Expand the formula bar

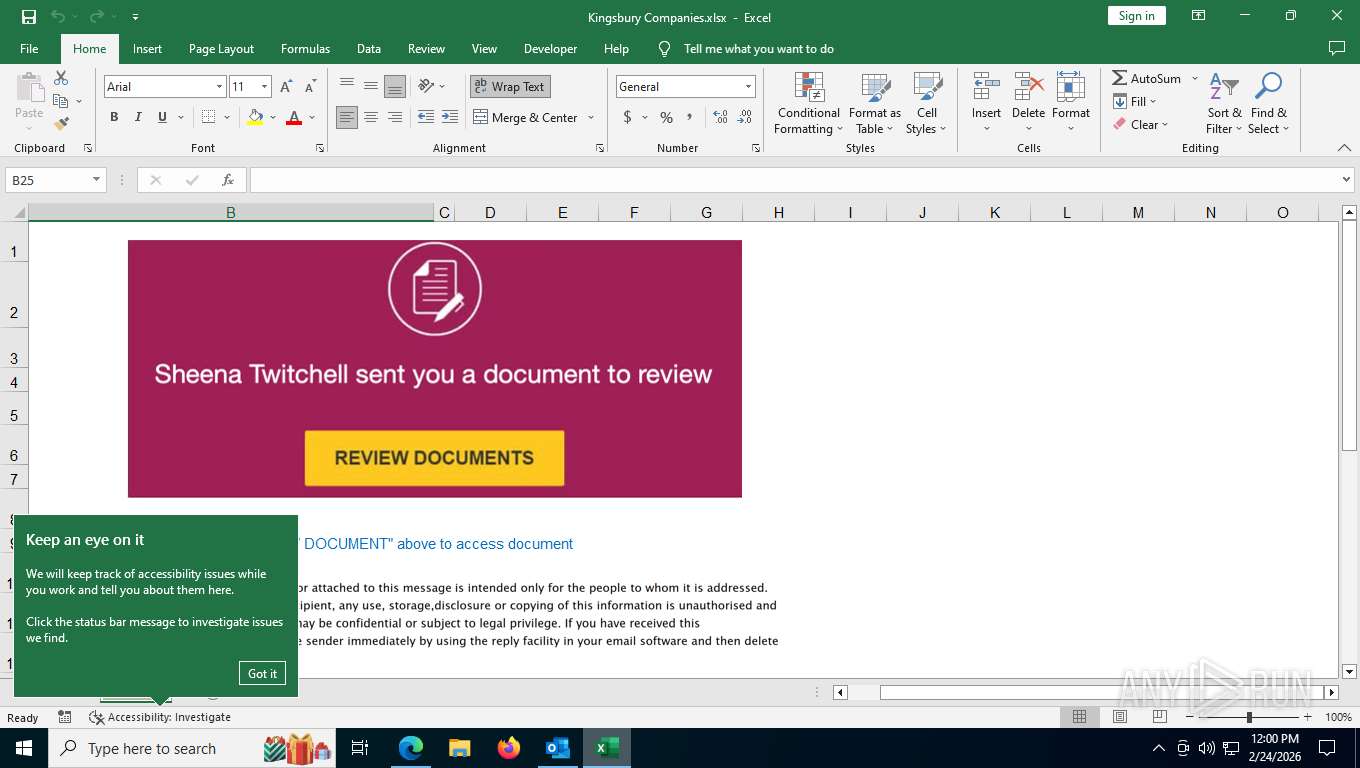[1345, 180]
